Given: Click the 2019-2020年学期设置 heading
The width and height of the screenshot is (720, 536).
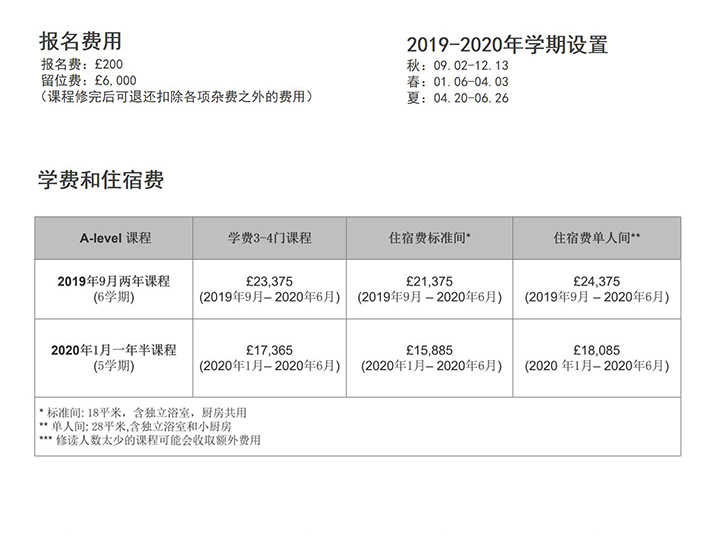Looking at the screenshot, I should pos(507,45).
